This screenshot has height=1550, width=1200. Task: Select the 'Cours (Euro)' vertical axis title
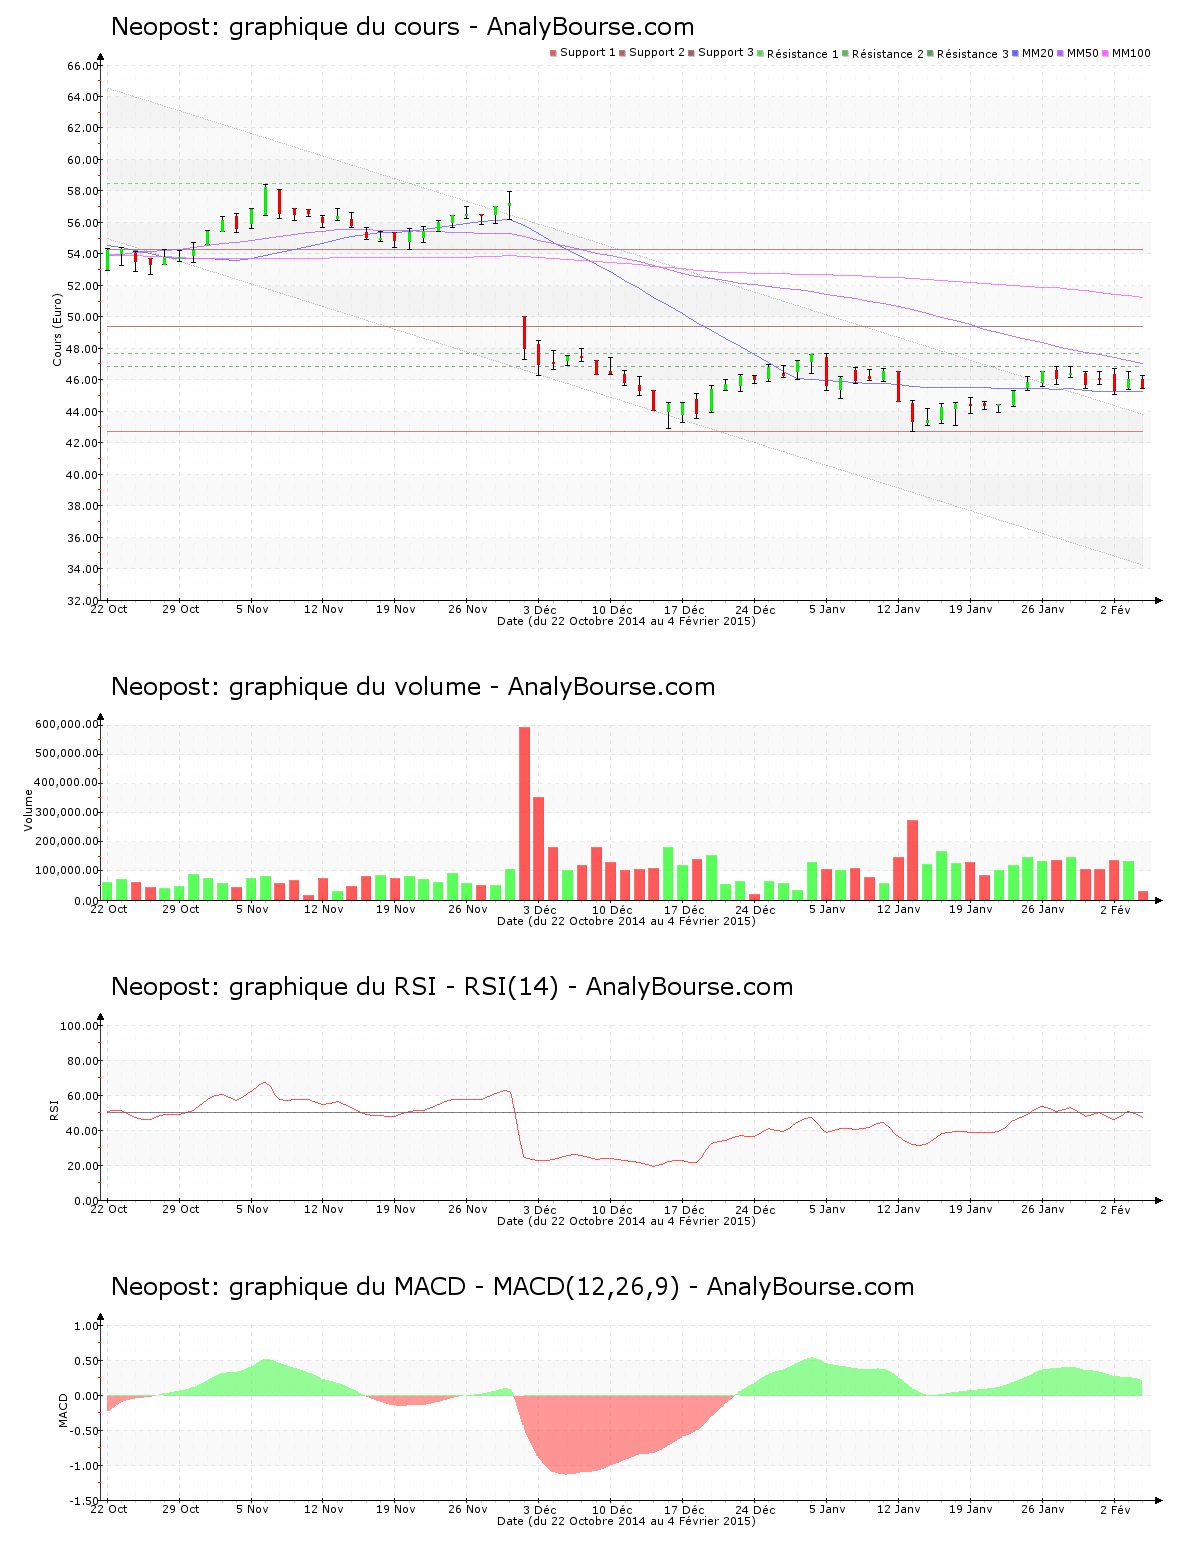(x=57, y=329)
